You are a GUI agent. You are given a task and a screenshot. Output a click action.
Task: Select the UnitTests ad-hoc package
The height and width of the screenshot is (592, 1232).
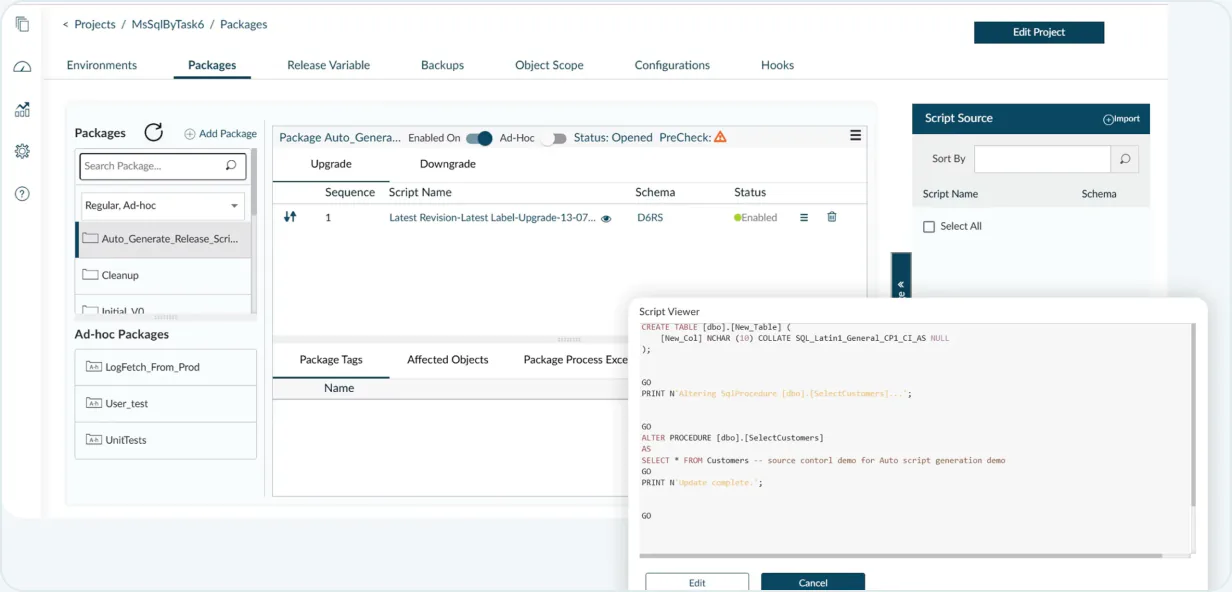(x=166, y=440)
